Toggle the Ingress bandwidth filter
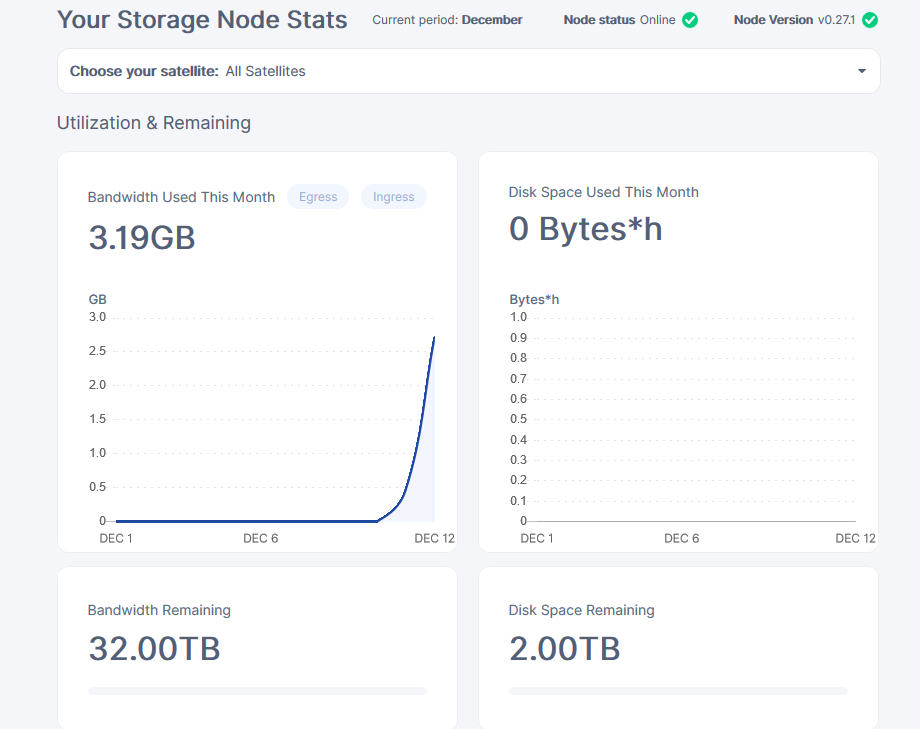This screenshot has height=729, width=920. [394, 197]
